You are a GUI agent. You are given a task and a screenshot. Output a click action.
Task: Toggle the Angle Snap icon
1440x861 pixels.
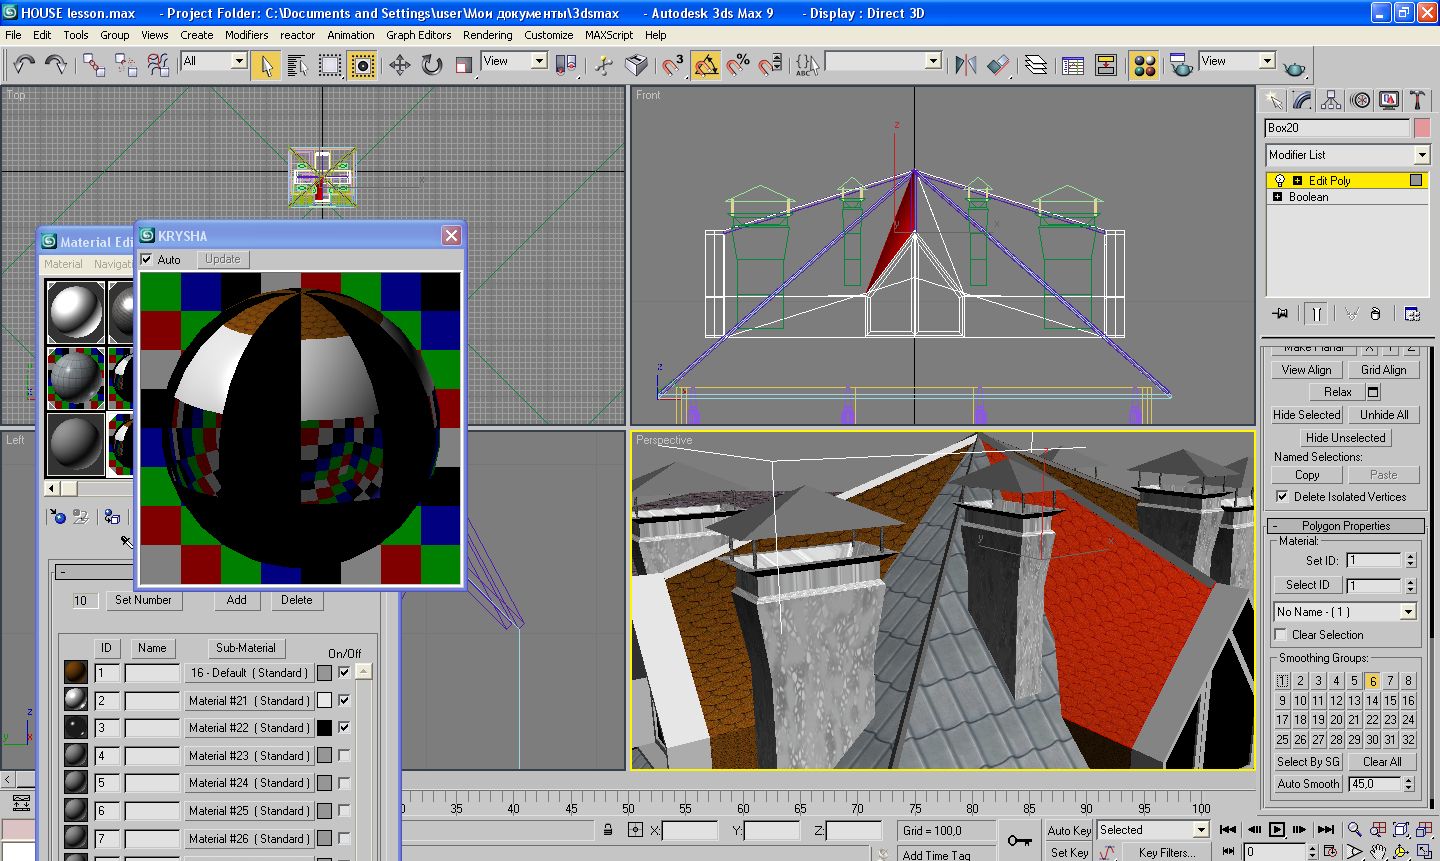706,65
